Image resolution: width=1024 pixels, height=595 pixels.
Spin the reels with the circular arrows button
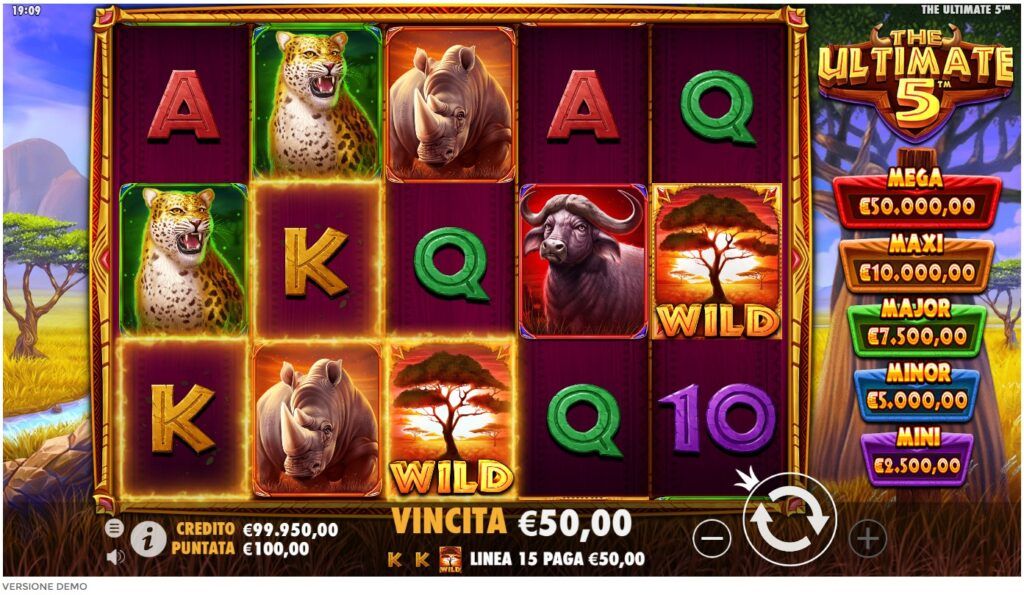click(789, 519)
